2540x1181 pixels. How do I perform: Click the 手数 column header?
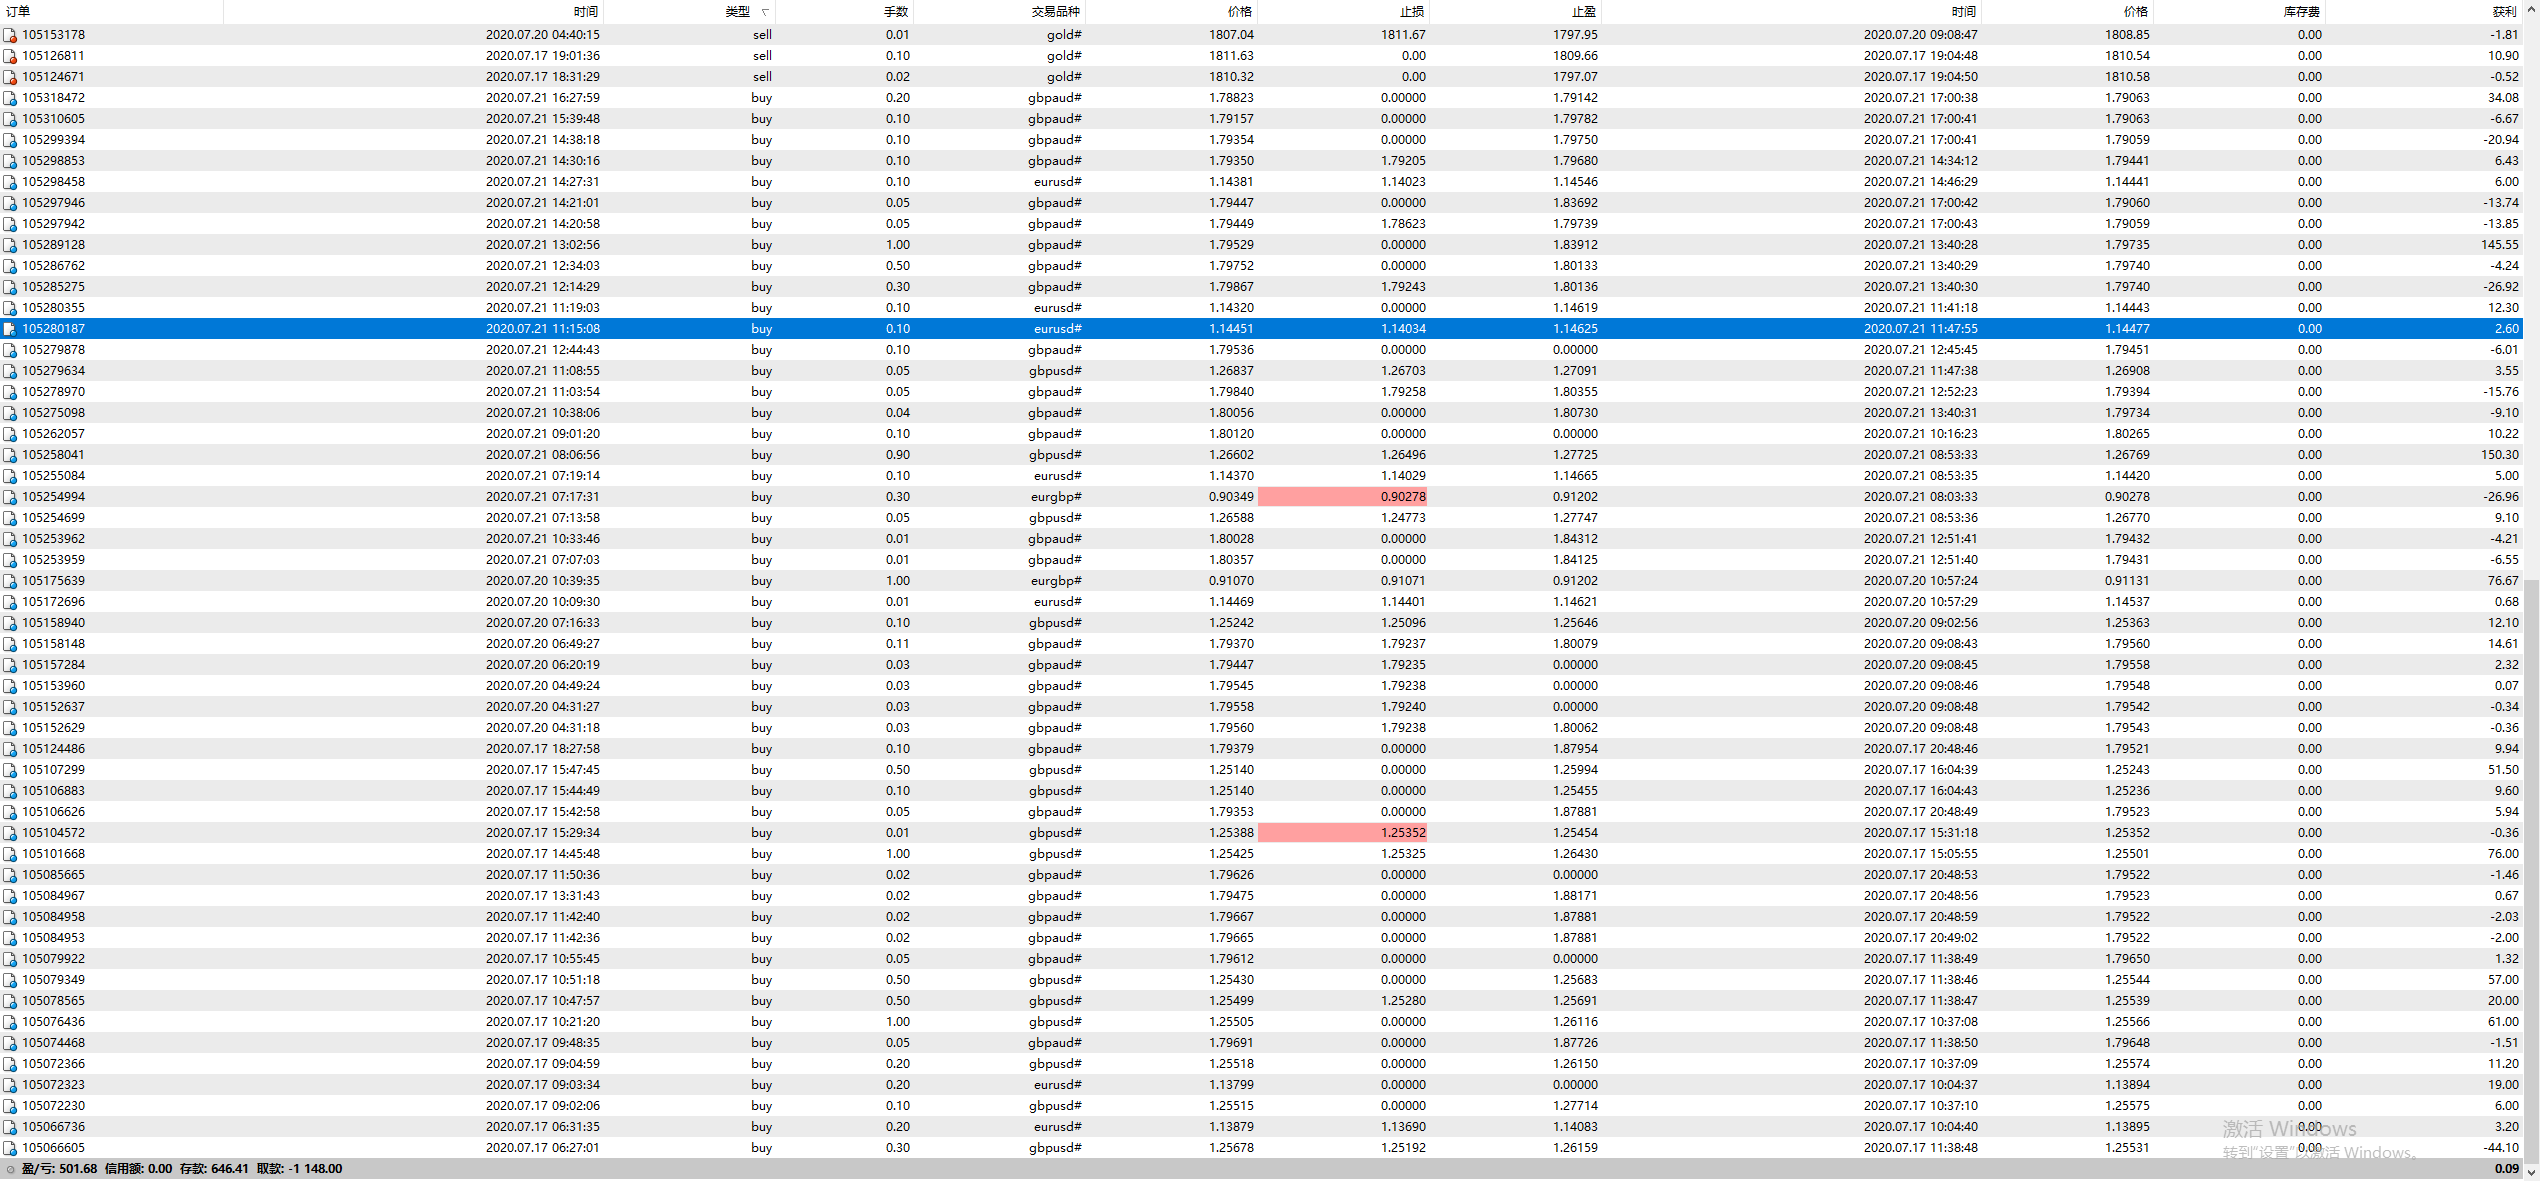(896, 12)
